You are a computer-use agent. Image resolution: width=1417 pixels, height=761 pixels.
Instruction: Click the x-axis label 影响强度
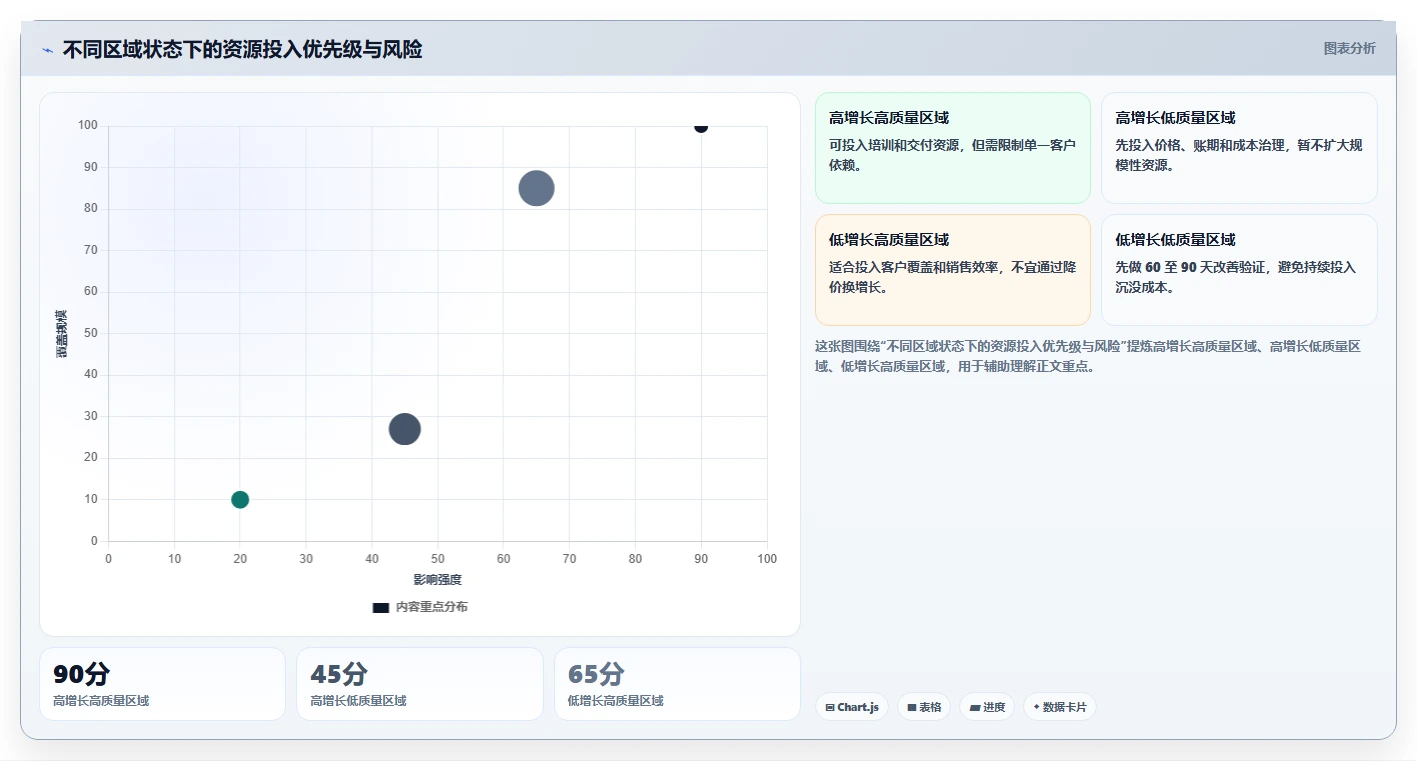coord(438,580)
